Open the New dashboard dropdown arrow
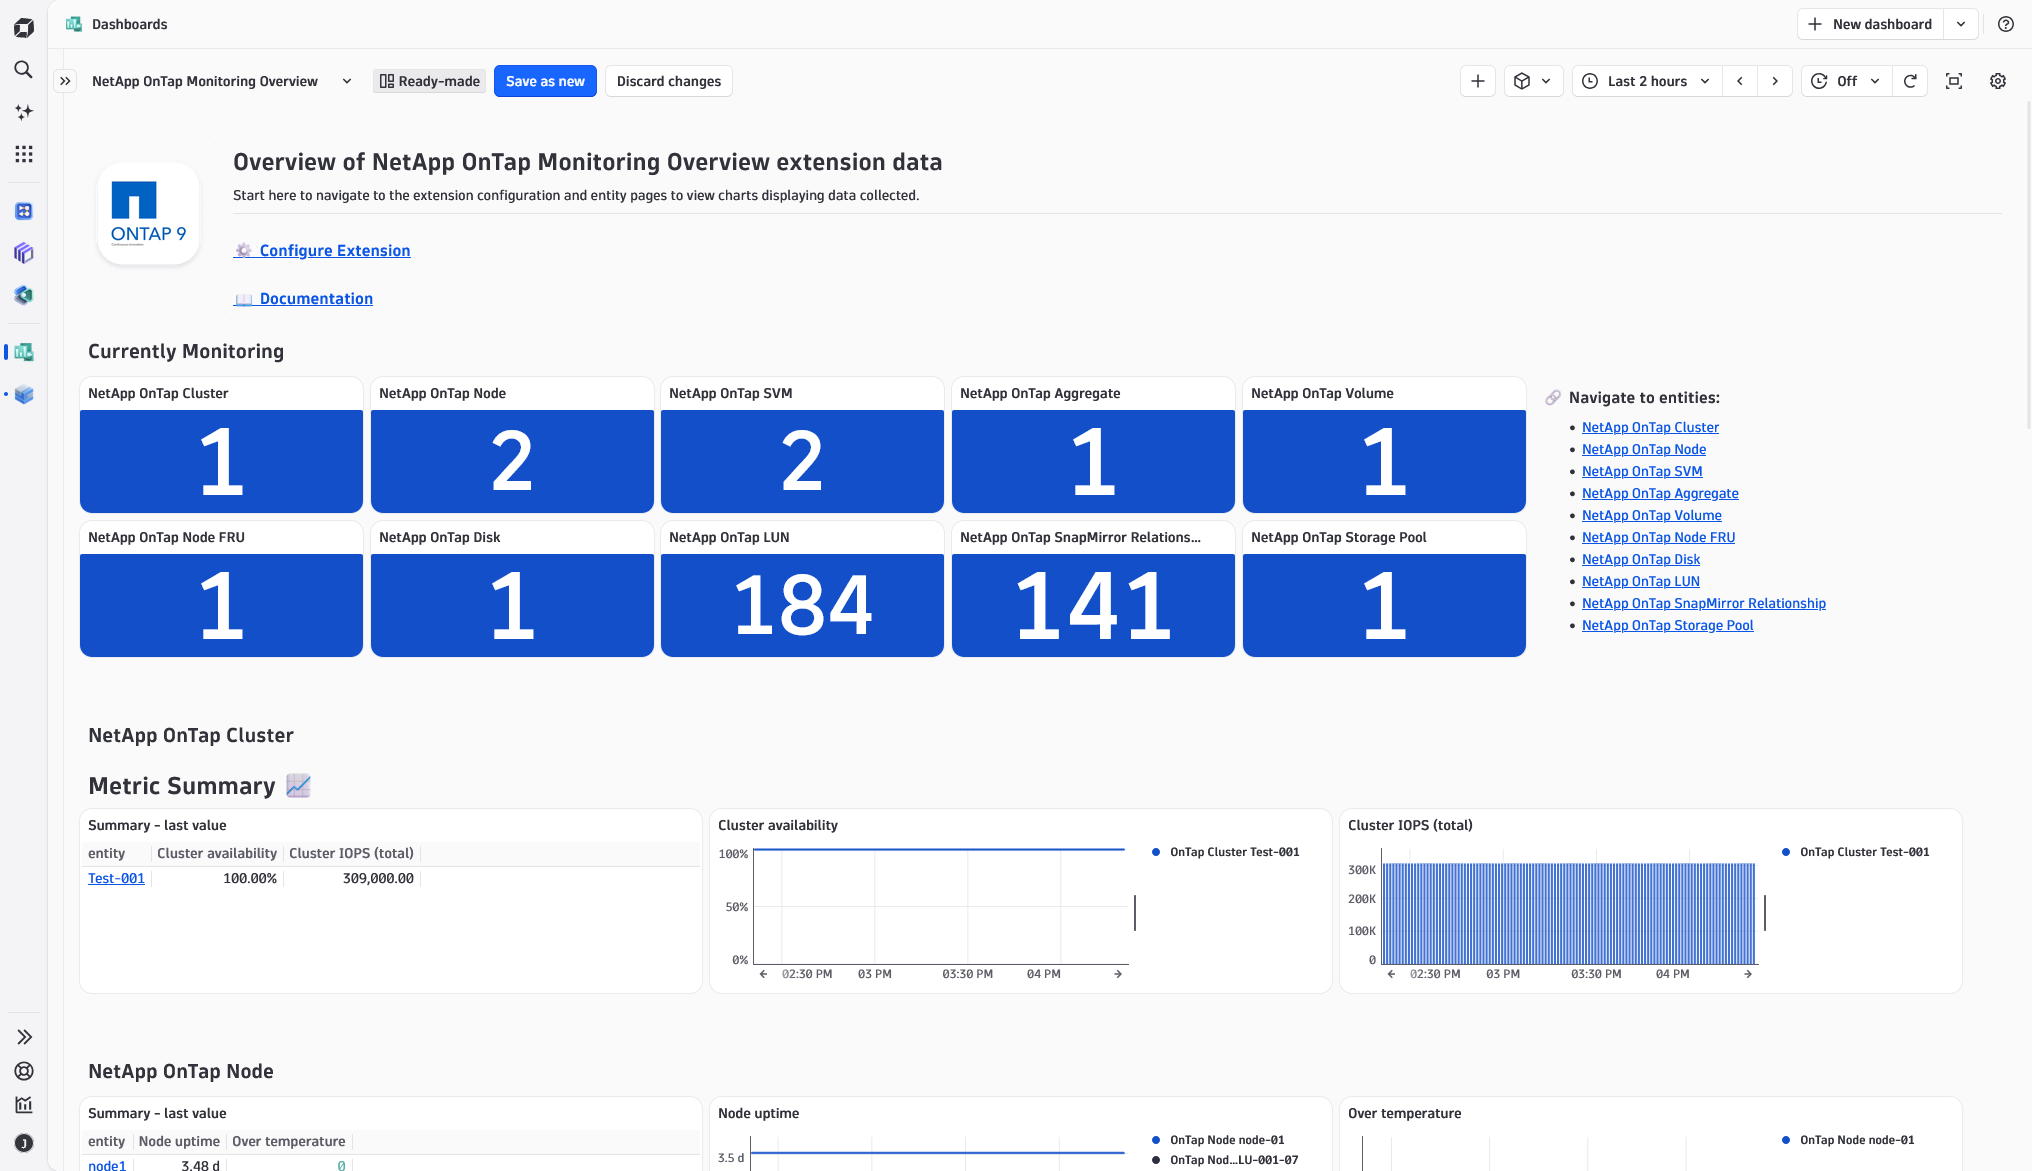This screenshot has width=2032, height=1171. (1961, 24)
